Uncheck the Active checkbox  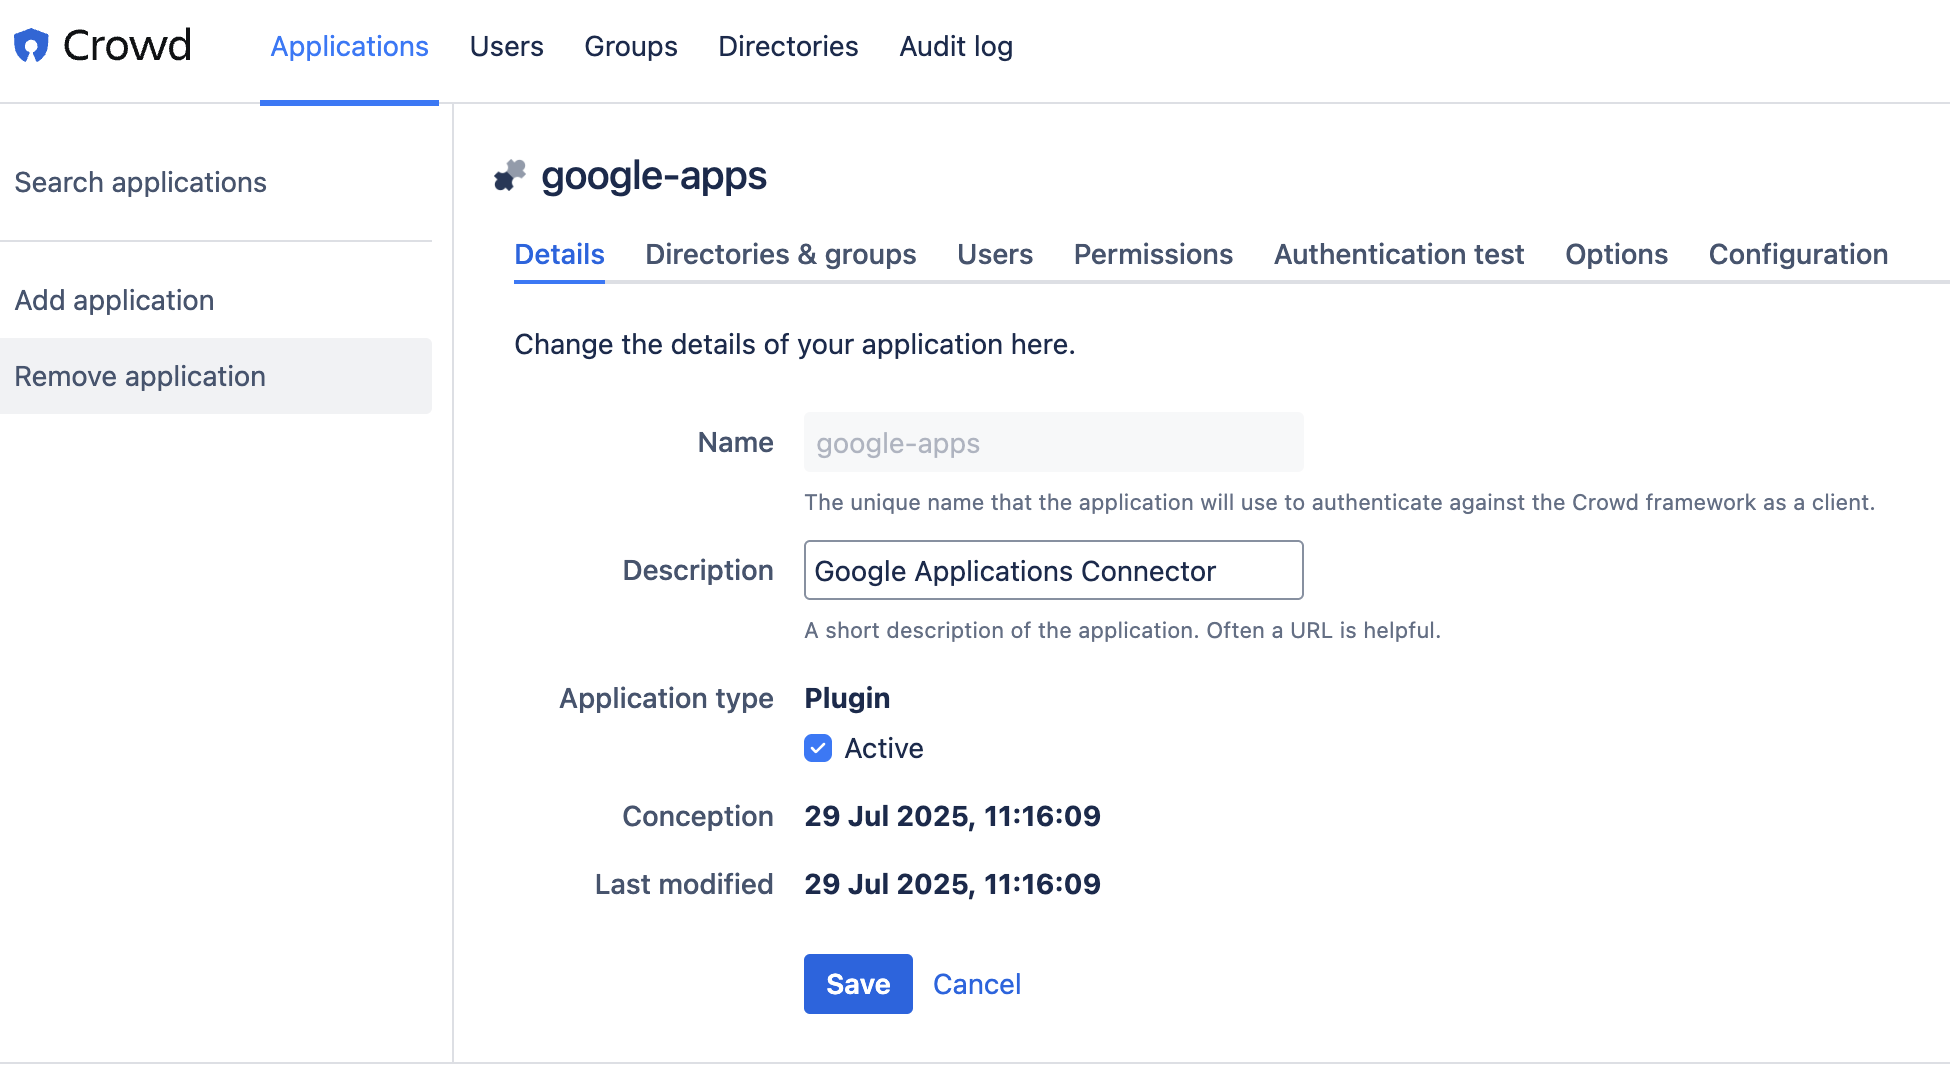coord(817,748)
